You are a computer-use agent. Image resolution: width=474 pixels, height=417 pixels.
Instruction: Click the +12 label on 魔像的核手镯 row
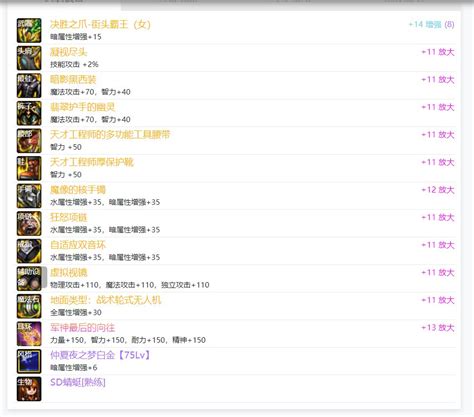438,190
